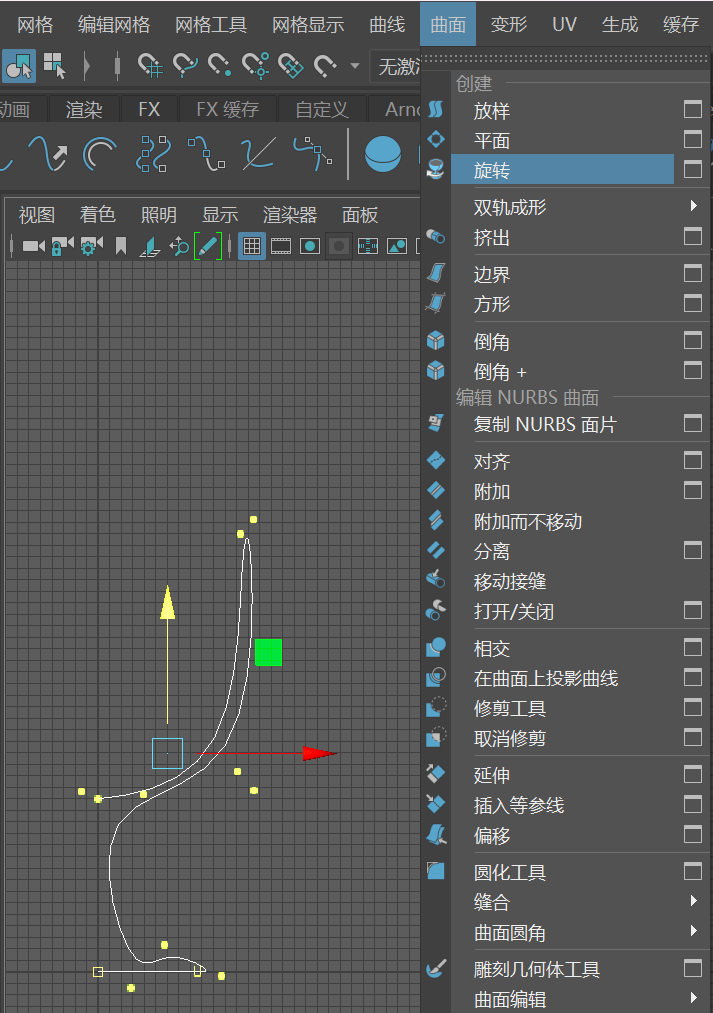The height and width of the screenshot is (1013, 713).
Task: Enable snap to curves magnet icon
Action: [185, 67]
